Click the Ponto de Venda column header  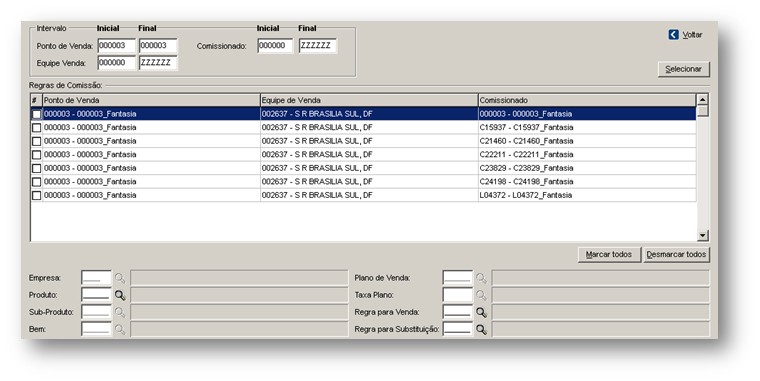click(x=151, y=100)
